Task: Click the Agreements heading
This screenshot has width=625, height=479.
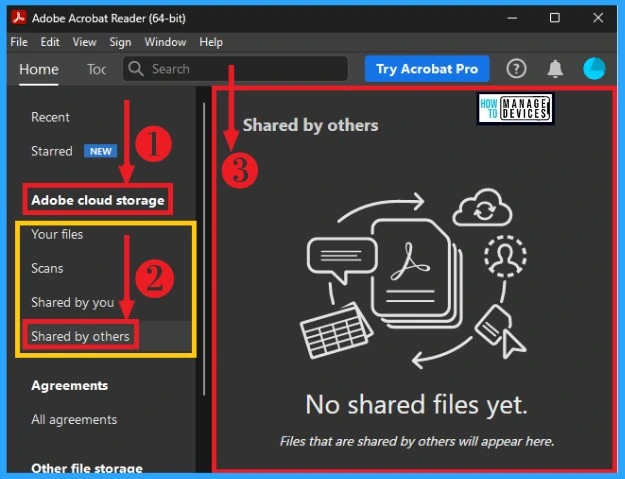Action: 69,385
